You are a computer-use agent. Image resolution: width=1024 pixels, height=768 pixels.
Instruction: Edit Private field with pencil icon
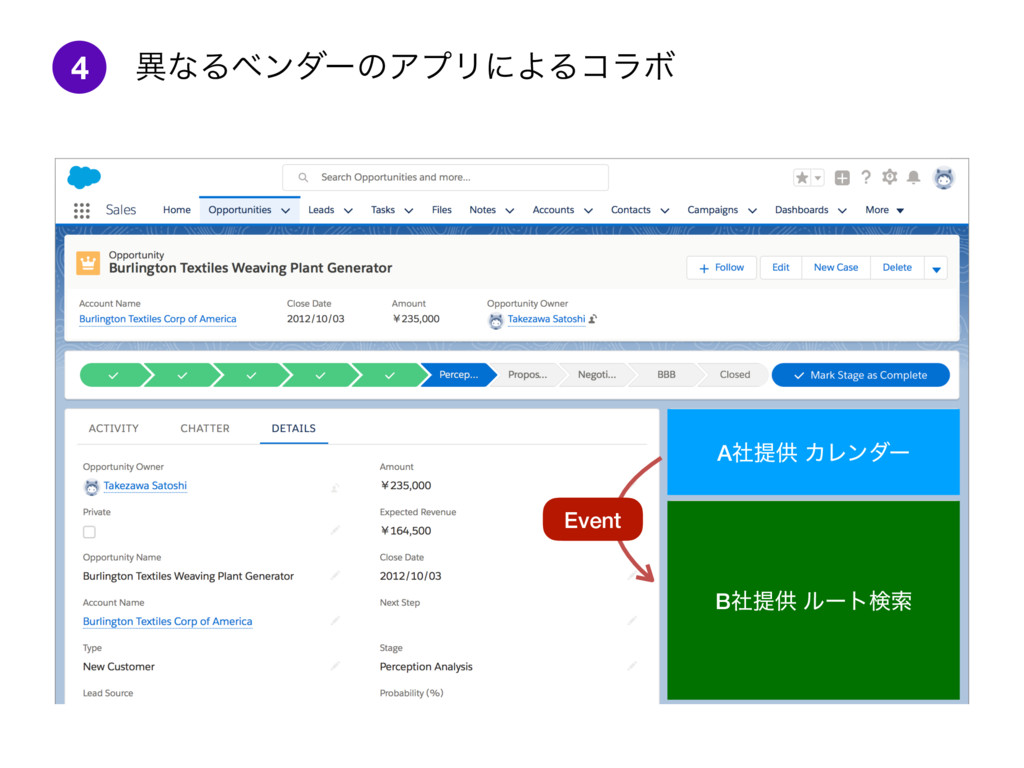pyautogui.click(x=335, y=530)
